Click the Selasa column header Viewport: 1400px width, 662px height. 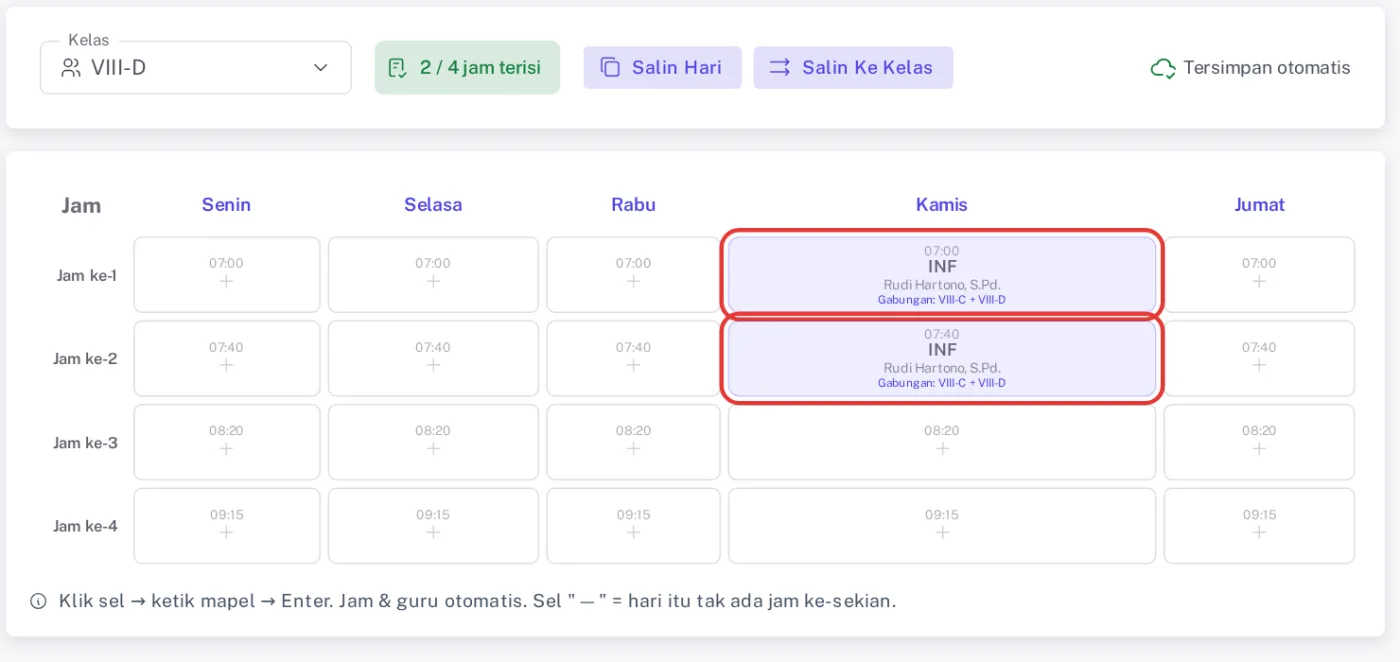433,205
